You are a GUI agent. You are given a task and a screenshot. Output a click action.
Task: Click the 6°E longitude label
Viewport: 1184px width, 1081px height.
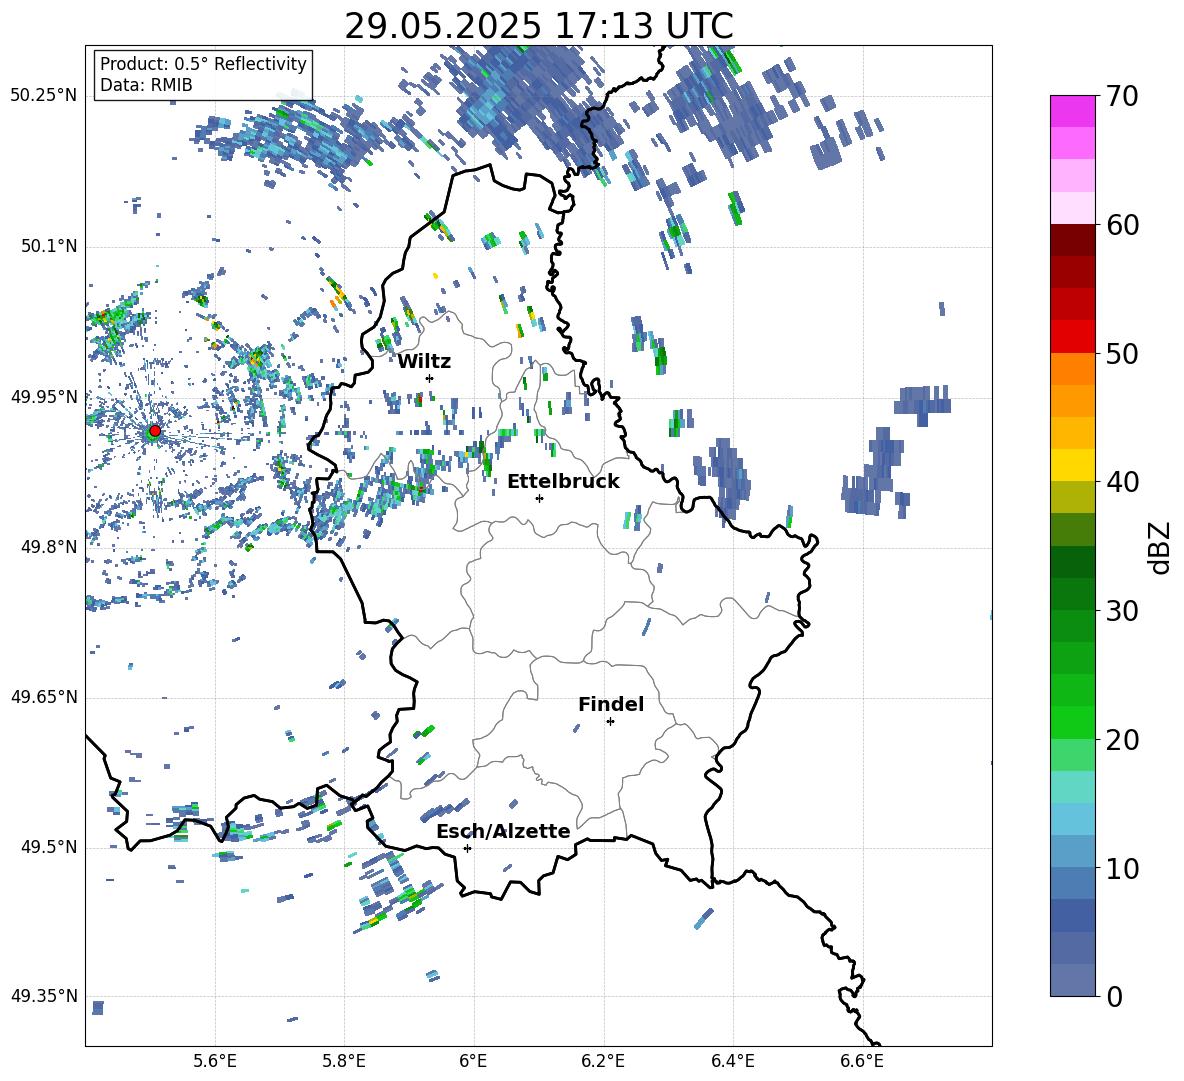[x=473, y=1061]
